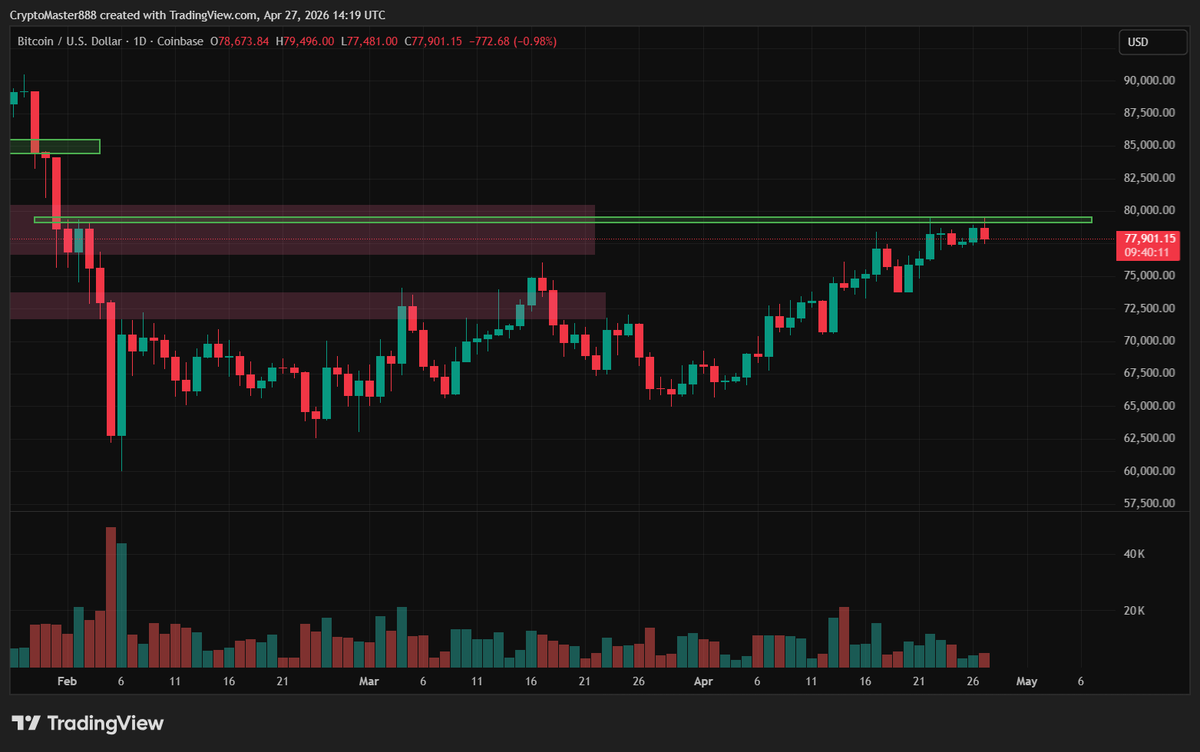This screenshot has width=1200, height=752.
Task: Click the May date axis label
Action: pos(1027,681)
